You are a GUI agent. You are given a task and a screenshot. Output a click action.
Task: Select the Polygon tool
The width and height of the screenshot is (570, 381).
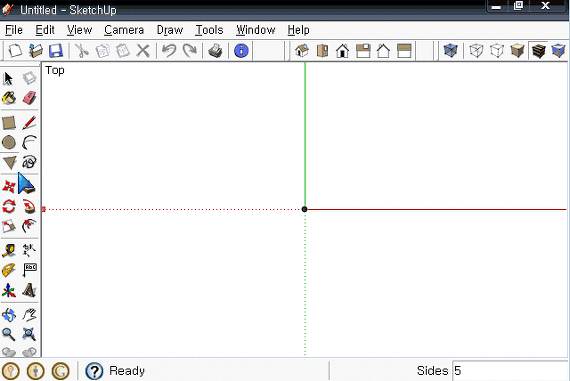tap(9, 162)
